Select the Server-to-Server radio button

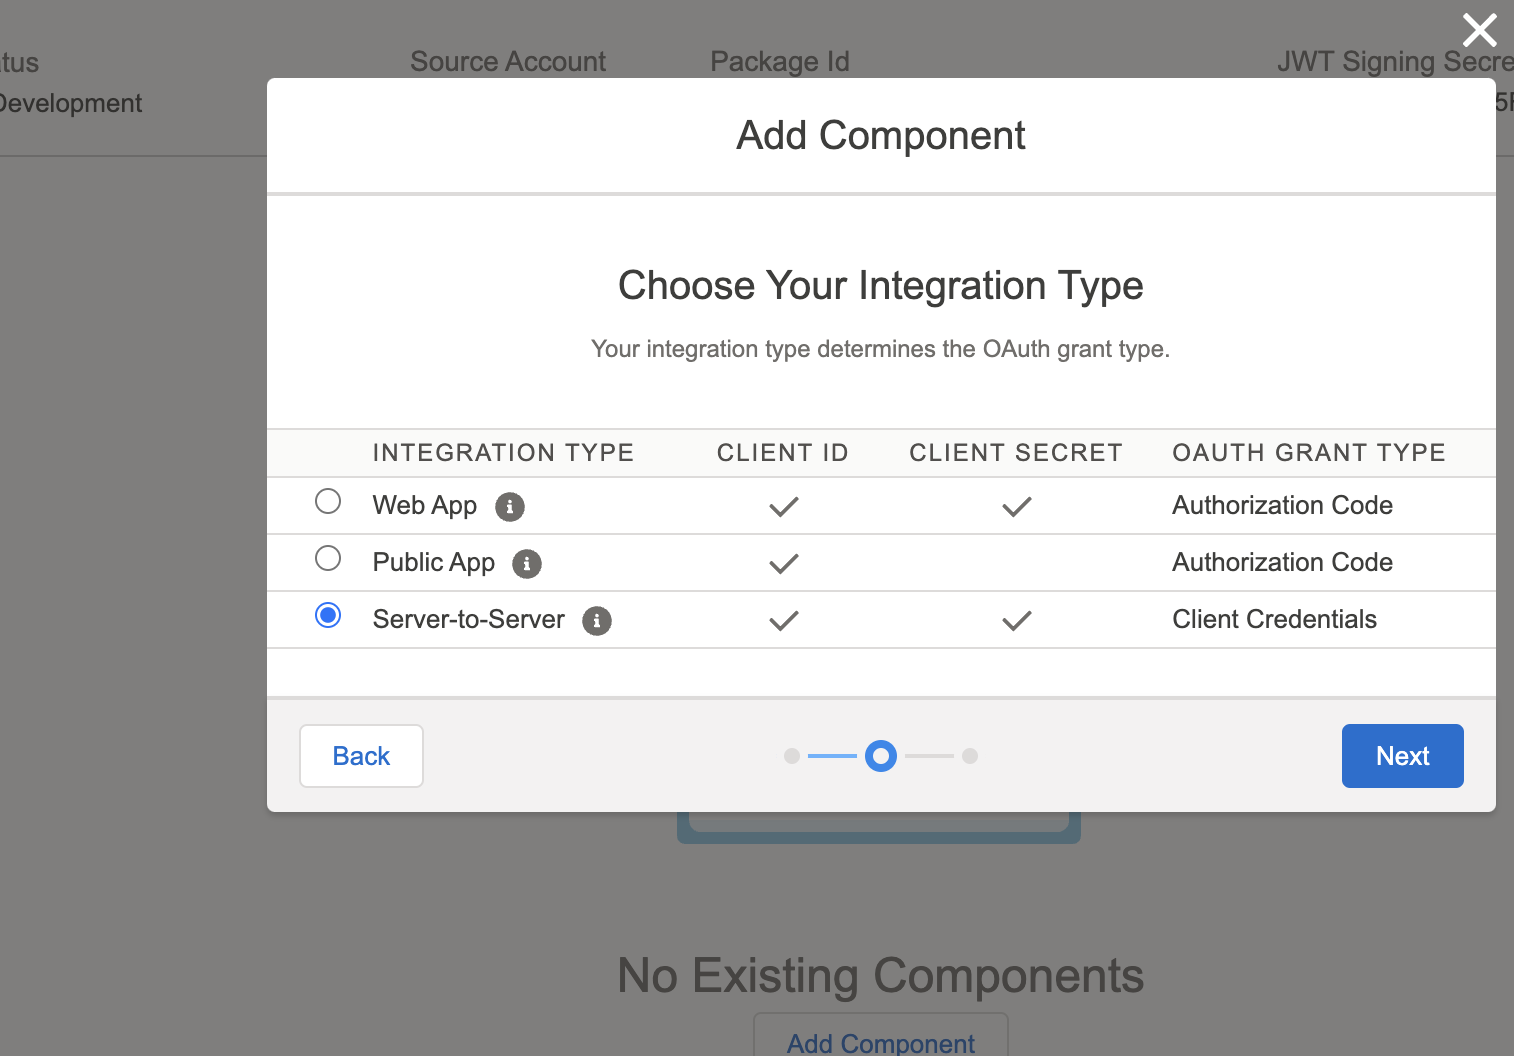point(328,615)
